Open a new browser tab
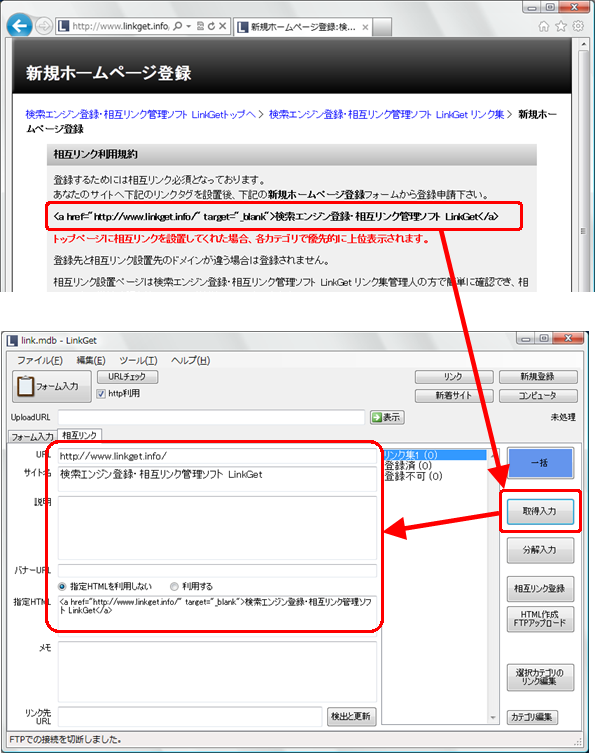This screenshot has height=753, width=595. coord(382,27)
